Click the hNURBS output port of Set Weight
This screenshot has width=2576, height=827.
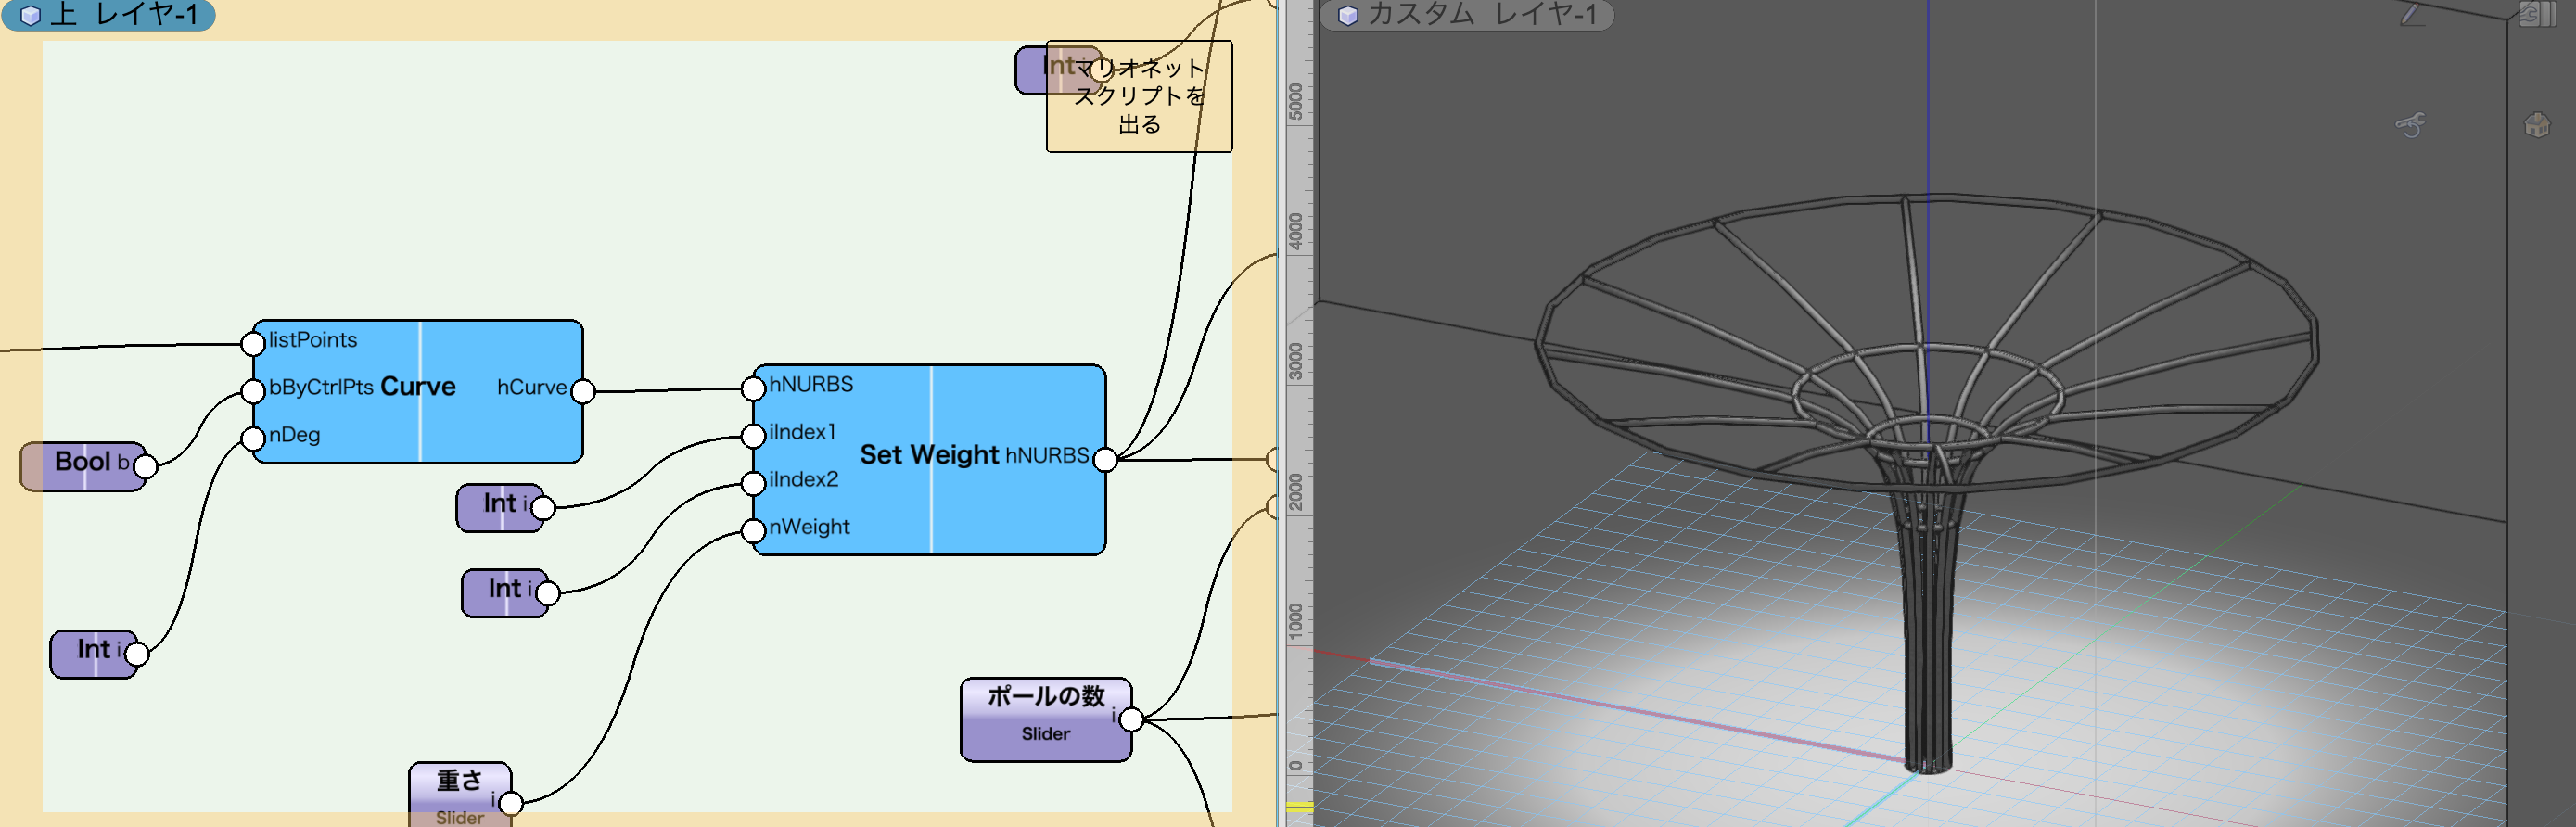point(1105,459)
